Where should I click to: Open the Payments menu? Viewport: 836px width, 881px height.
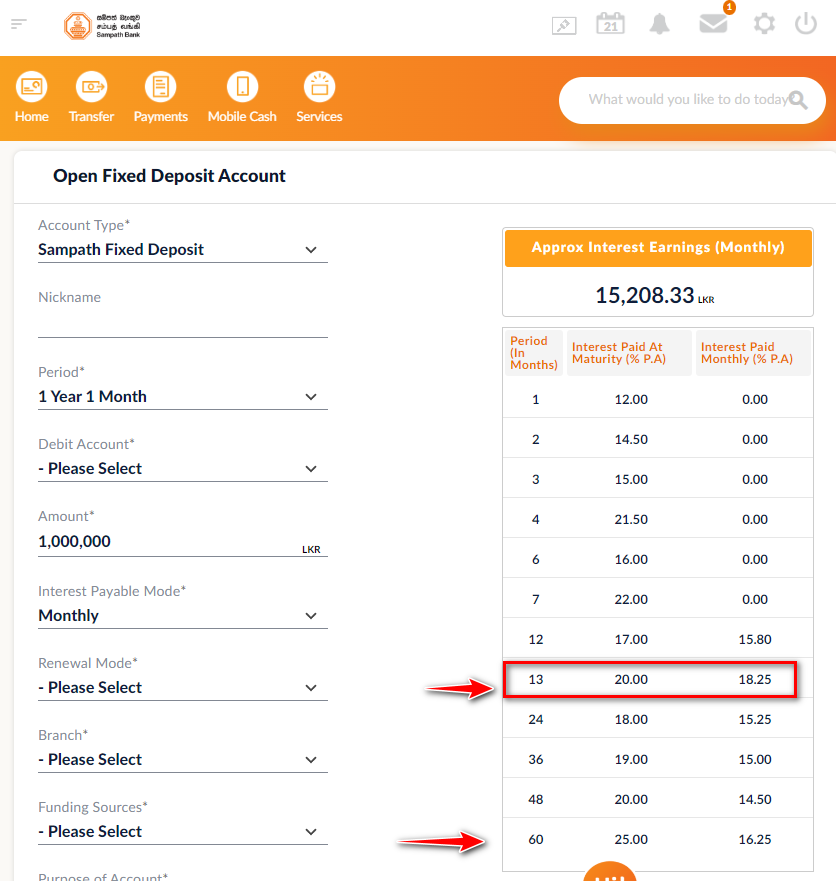click(161, 97)
